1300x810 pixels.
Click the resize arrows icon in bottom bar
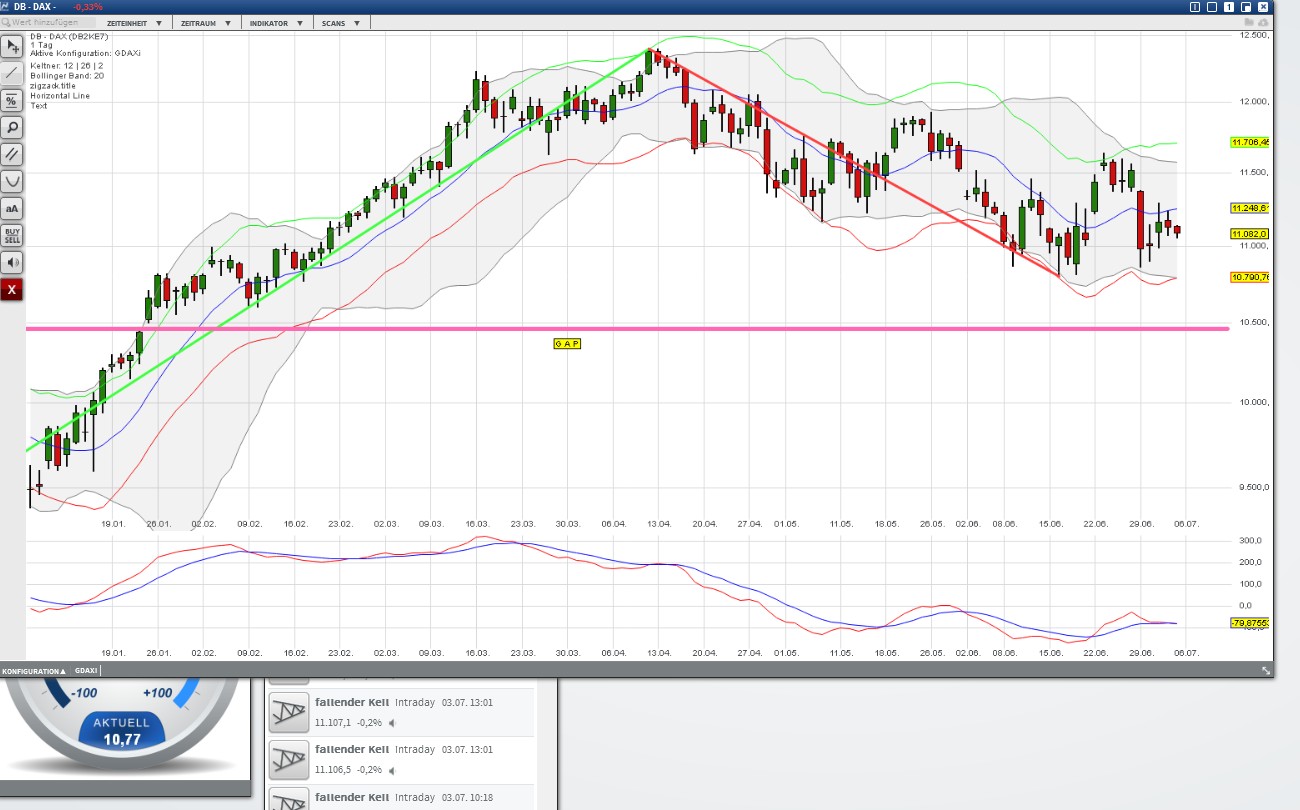click(1266, 670)
